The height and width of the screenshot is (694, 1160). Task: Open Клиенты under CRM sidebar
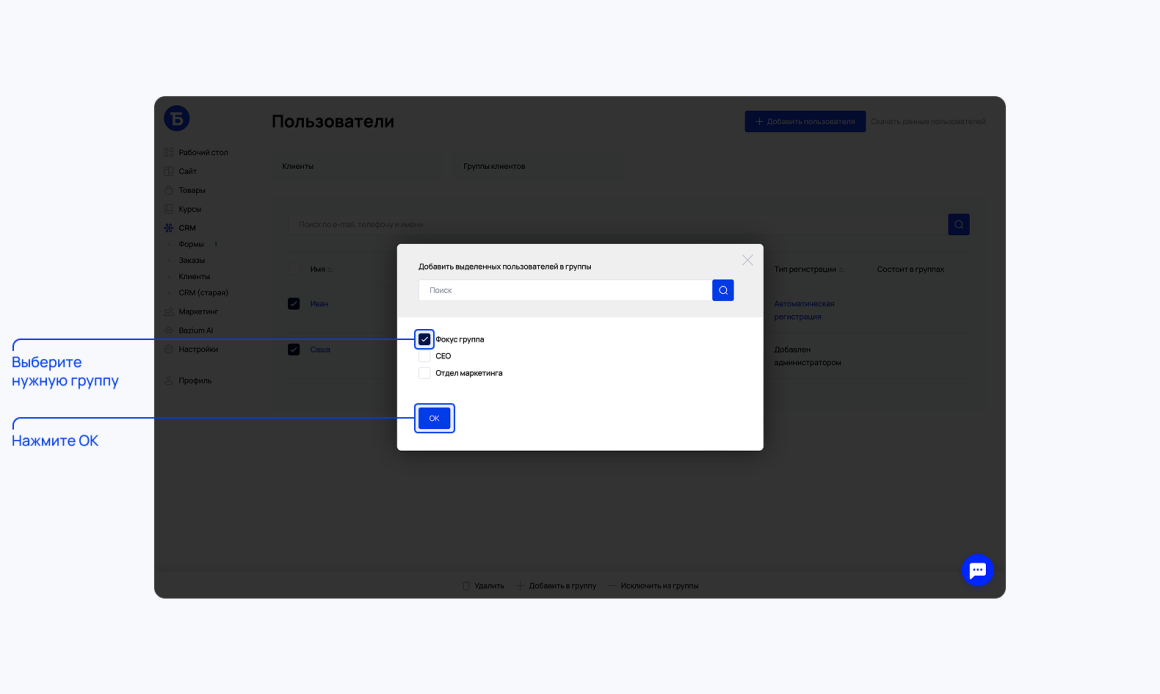point(194,277)
